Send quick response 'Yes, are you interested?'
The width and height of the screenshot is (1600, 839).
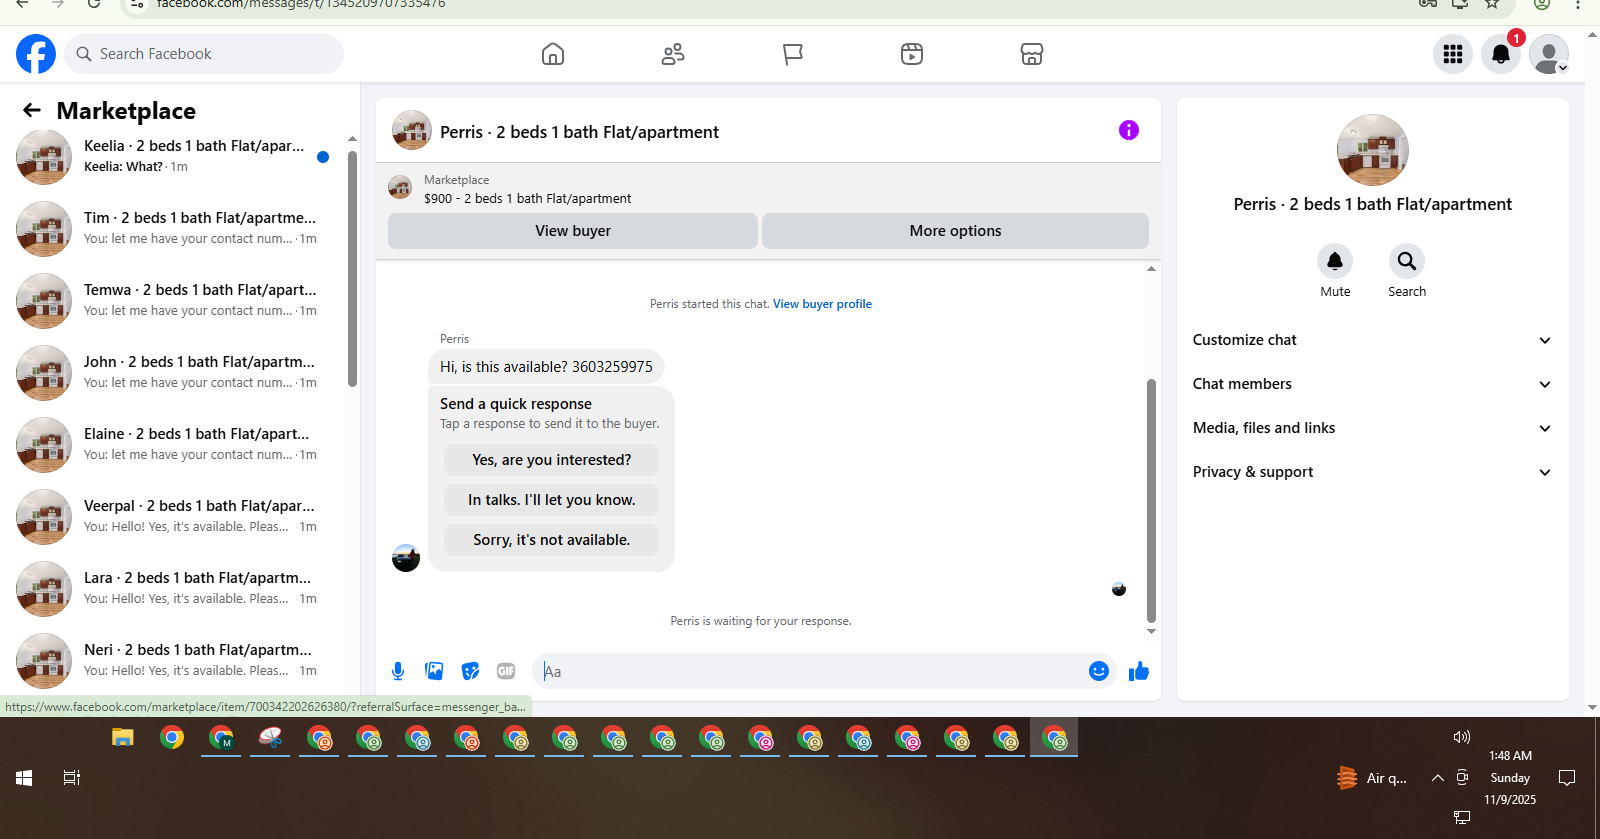click(x=551, y=460)
